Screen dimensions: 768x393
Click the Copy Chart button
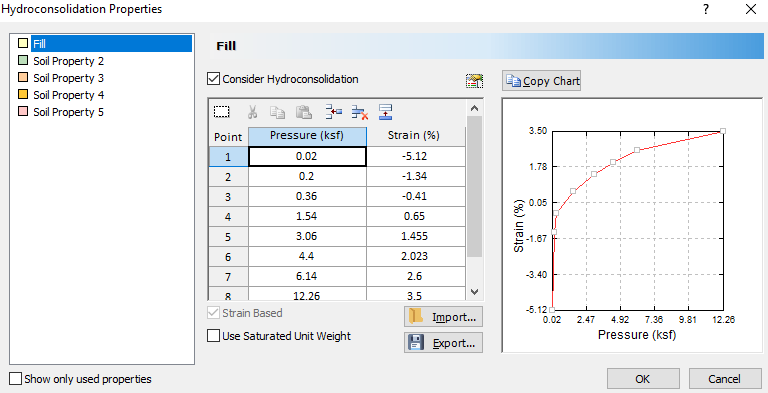coord(541,81)
